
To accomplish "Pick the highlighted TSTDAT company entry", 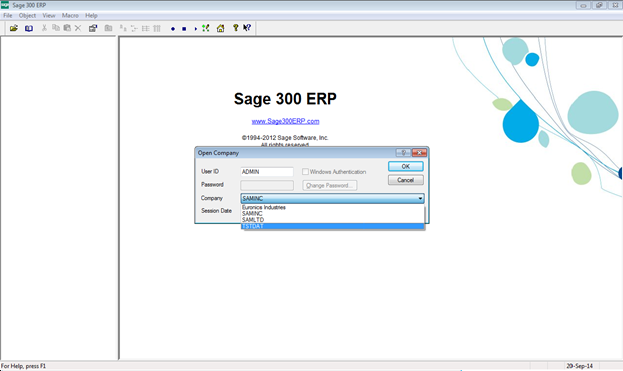I will [333, 226].
